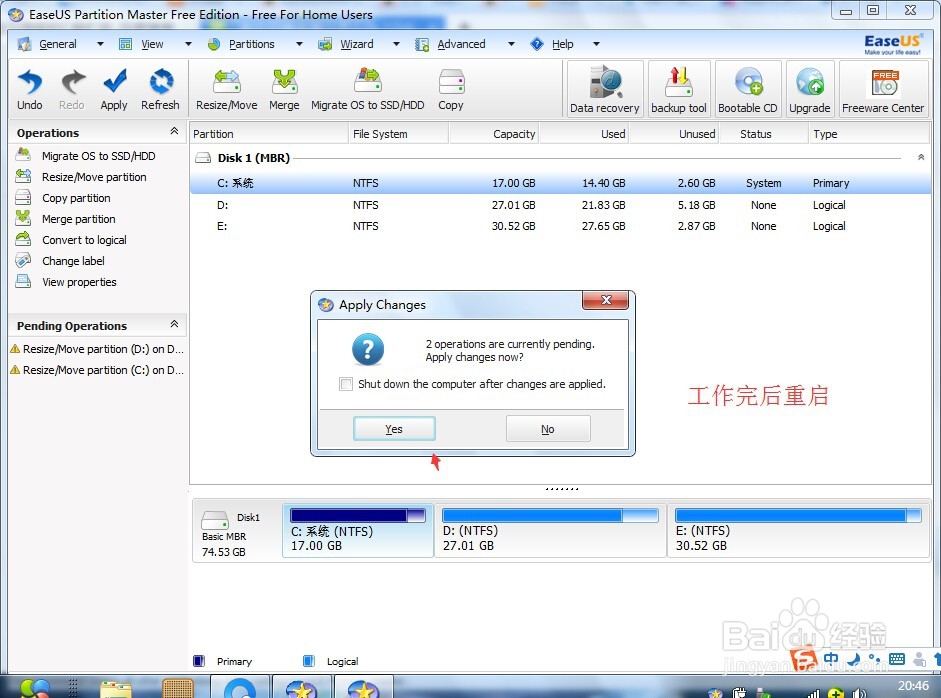
Task: Open the Partitions menu
Action: (x=251, y=44)
